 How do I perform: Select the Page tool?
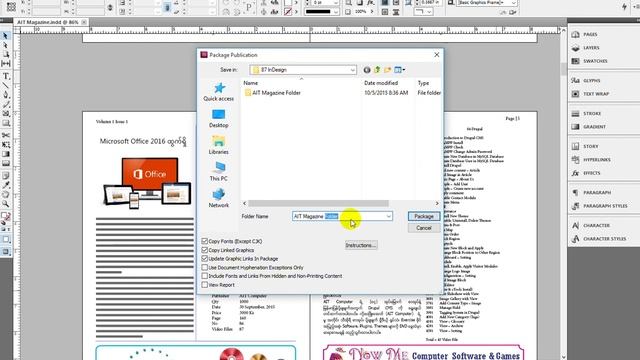pyautogui.click(x=6, y=54)
